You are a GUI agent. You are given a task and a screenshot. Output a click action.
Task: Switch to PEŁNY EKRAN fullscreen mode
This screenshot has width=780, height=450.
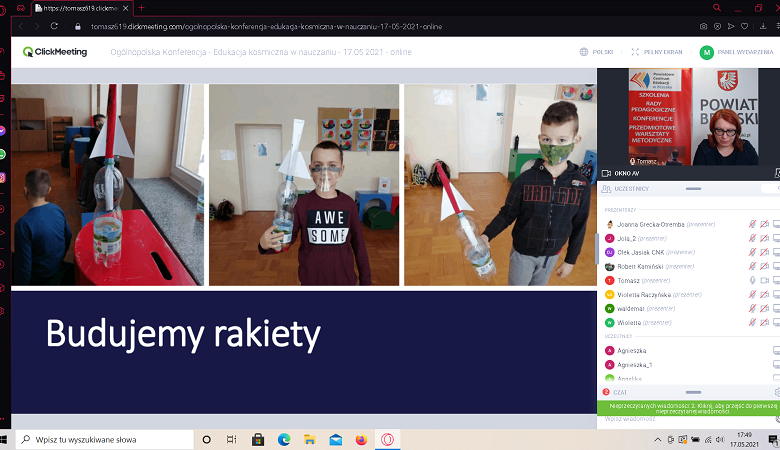point(657,52)
